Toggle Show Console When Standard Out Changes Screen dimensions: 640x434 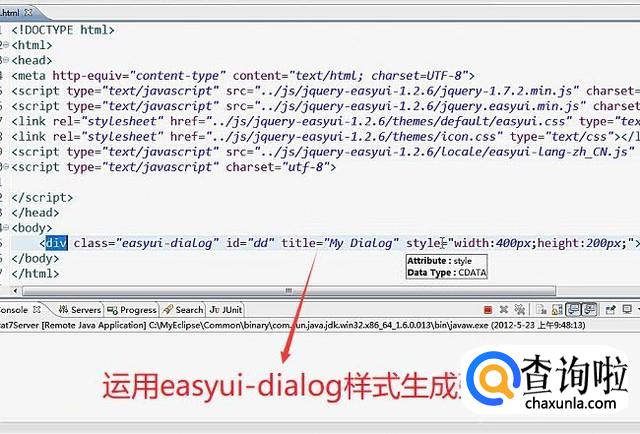573,310
